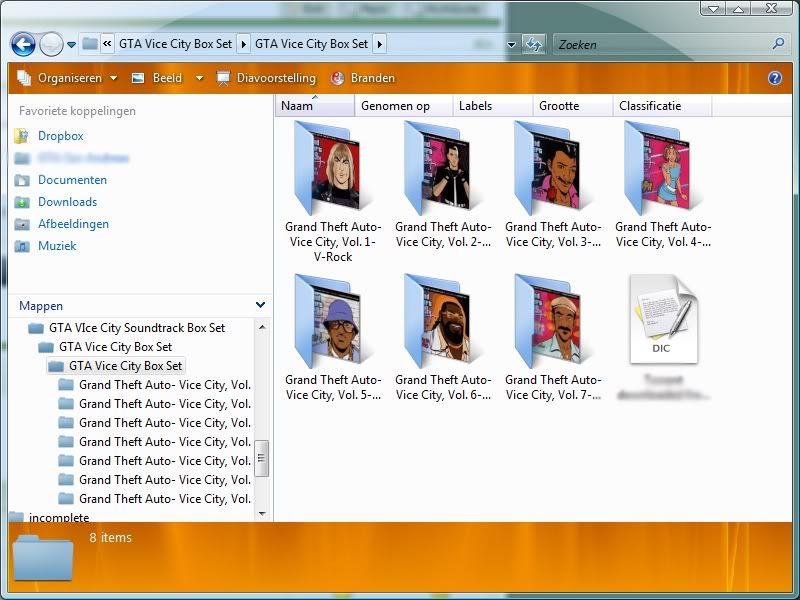Open the address bar history dropdown
800x600 pixels.
tap(511, 45)
